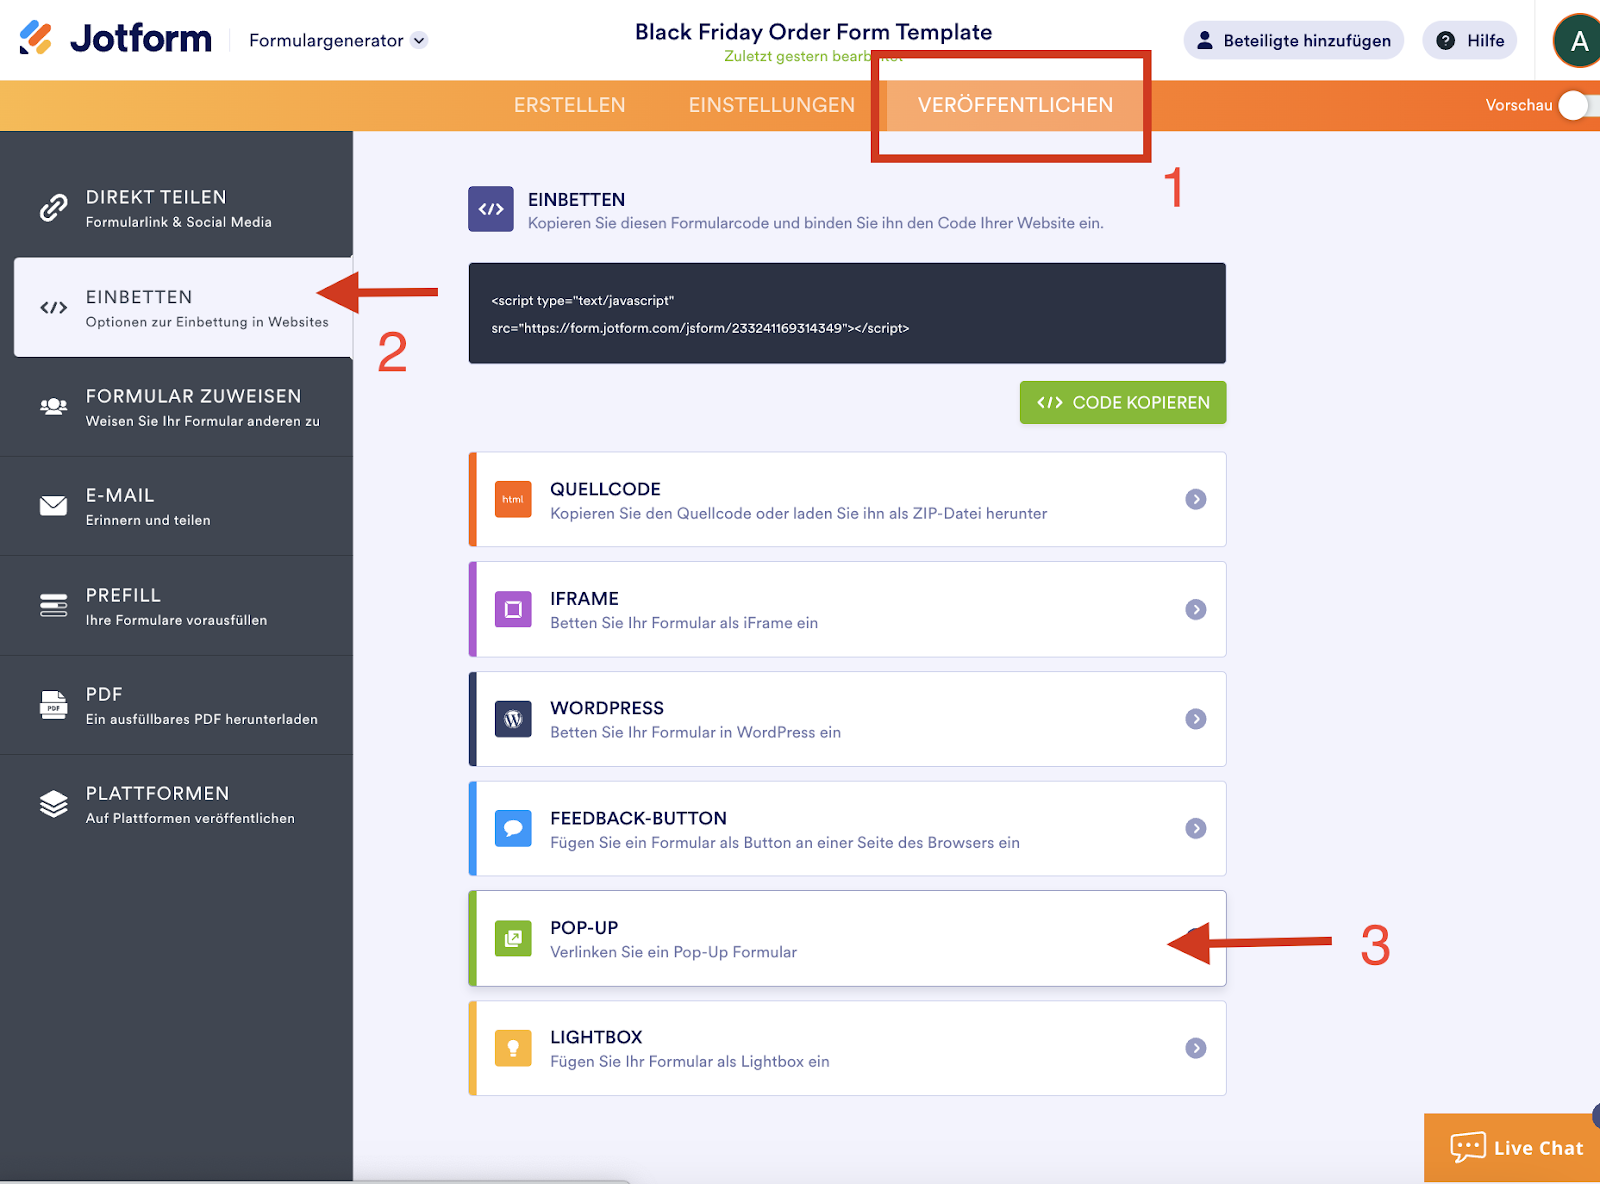Screen dimensions: 1600x1184
Task: Open the Live Chat button
Action: click(1512, 1148)
